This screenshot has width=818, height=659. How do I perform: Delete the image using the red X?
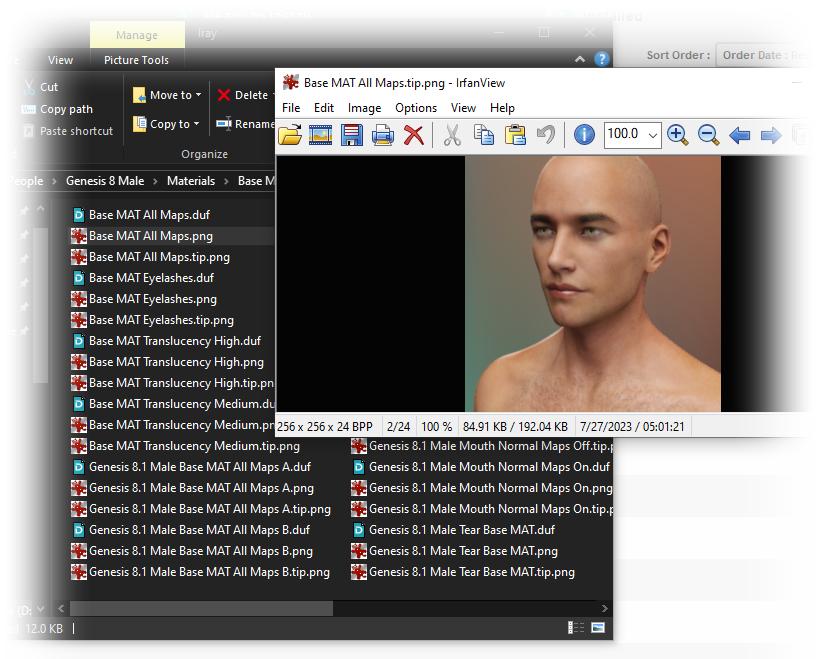(x=414, y=135)
